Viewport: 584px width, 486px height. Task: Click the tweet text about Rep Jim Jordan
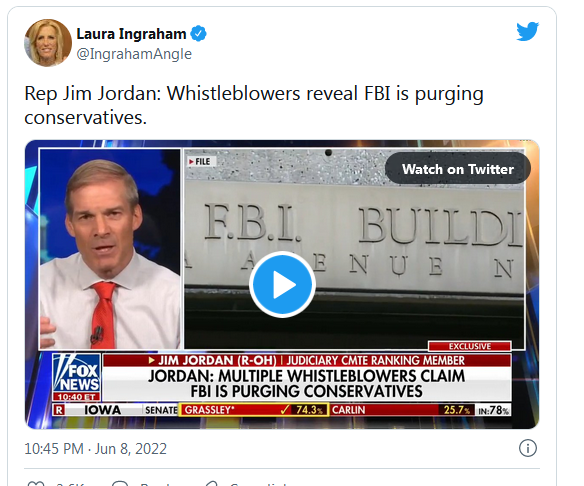pyautogui.click(x=254, y=105)
